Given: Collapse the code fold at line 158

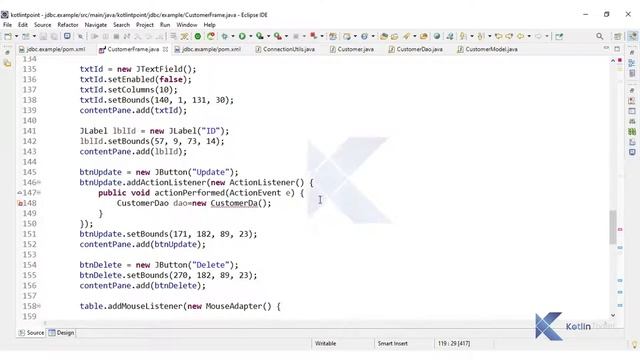Looking at the screenshot, I should (39, 306).
